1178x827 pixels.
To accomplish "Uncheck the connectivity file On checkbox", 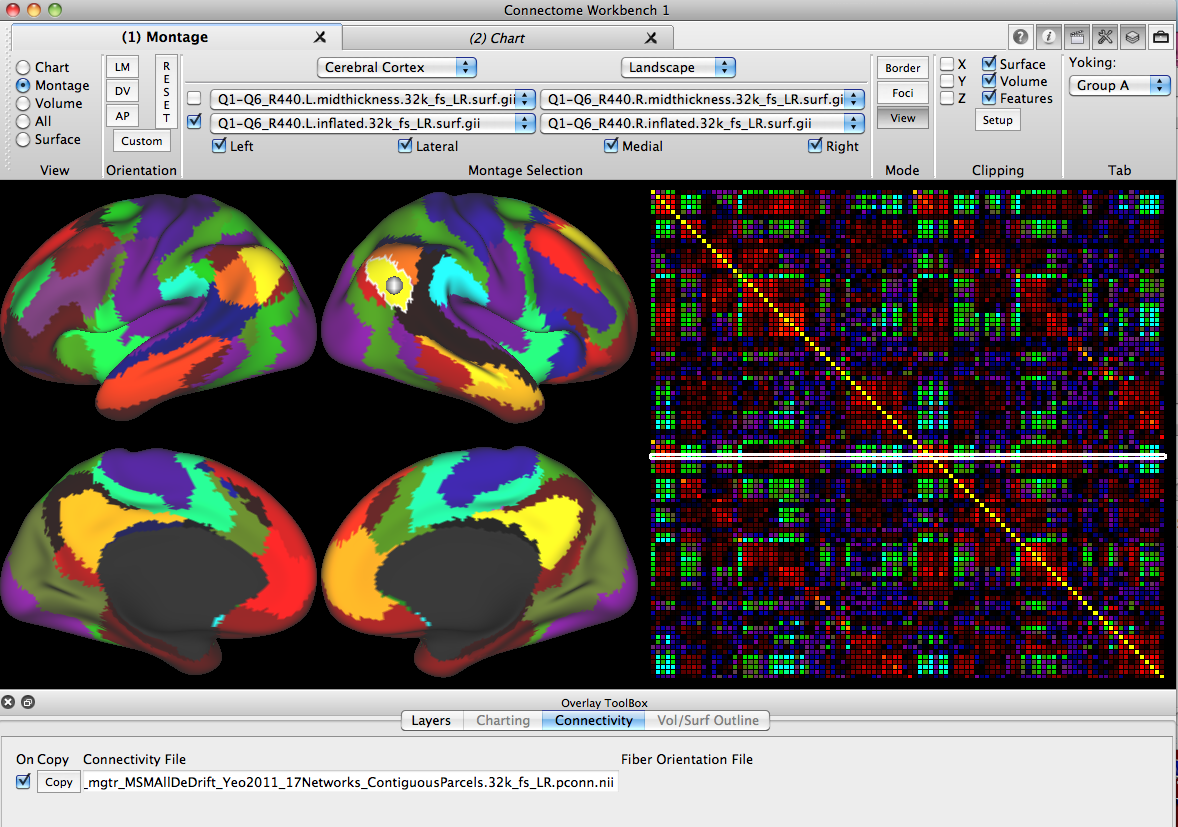I will coord(23,781).
